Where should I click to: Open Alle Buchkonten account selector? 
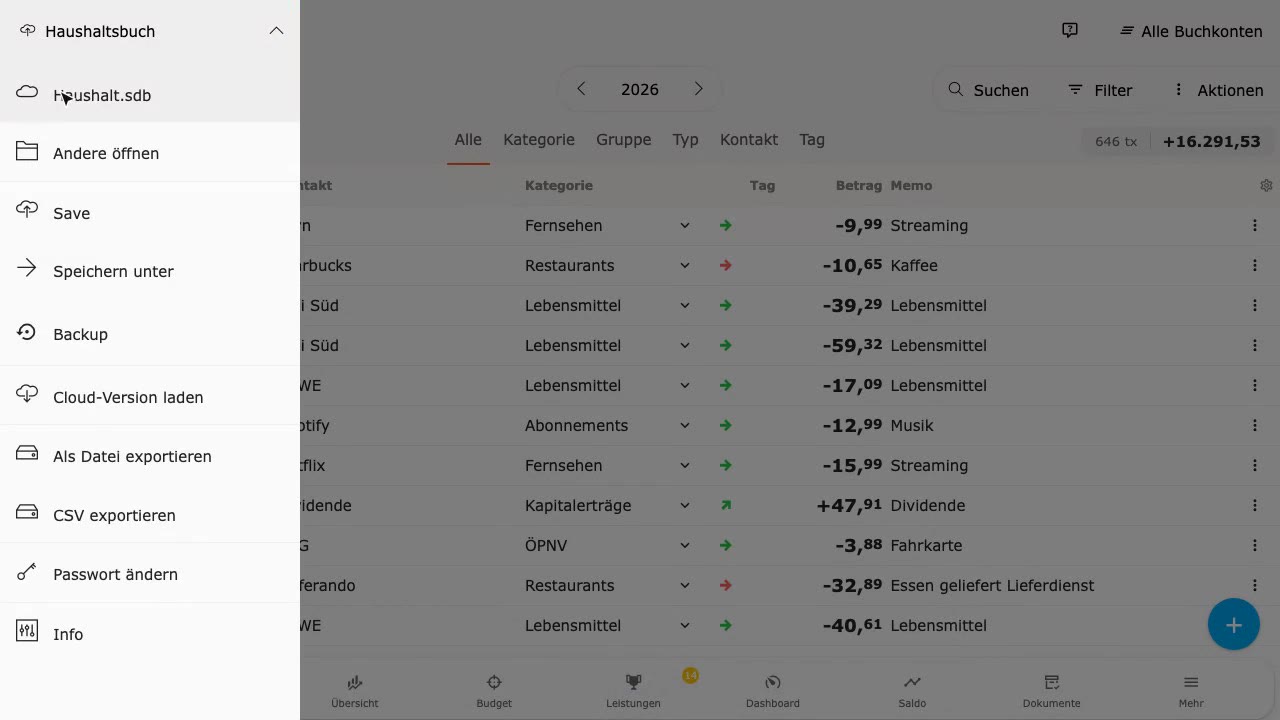(1190, 31)
